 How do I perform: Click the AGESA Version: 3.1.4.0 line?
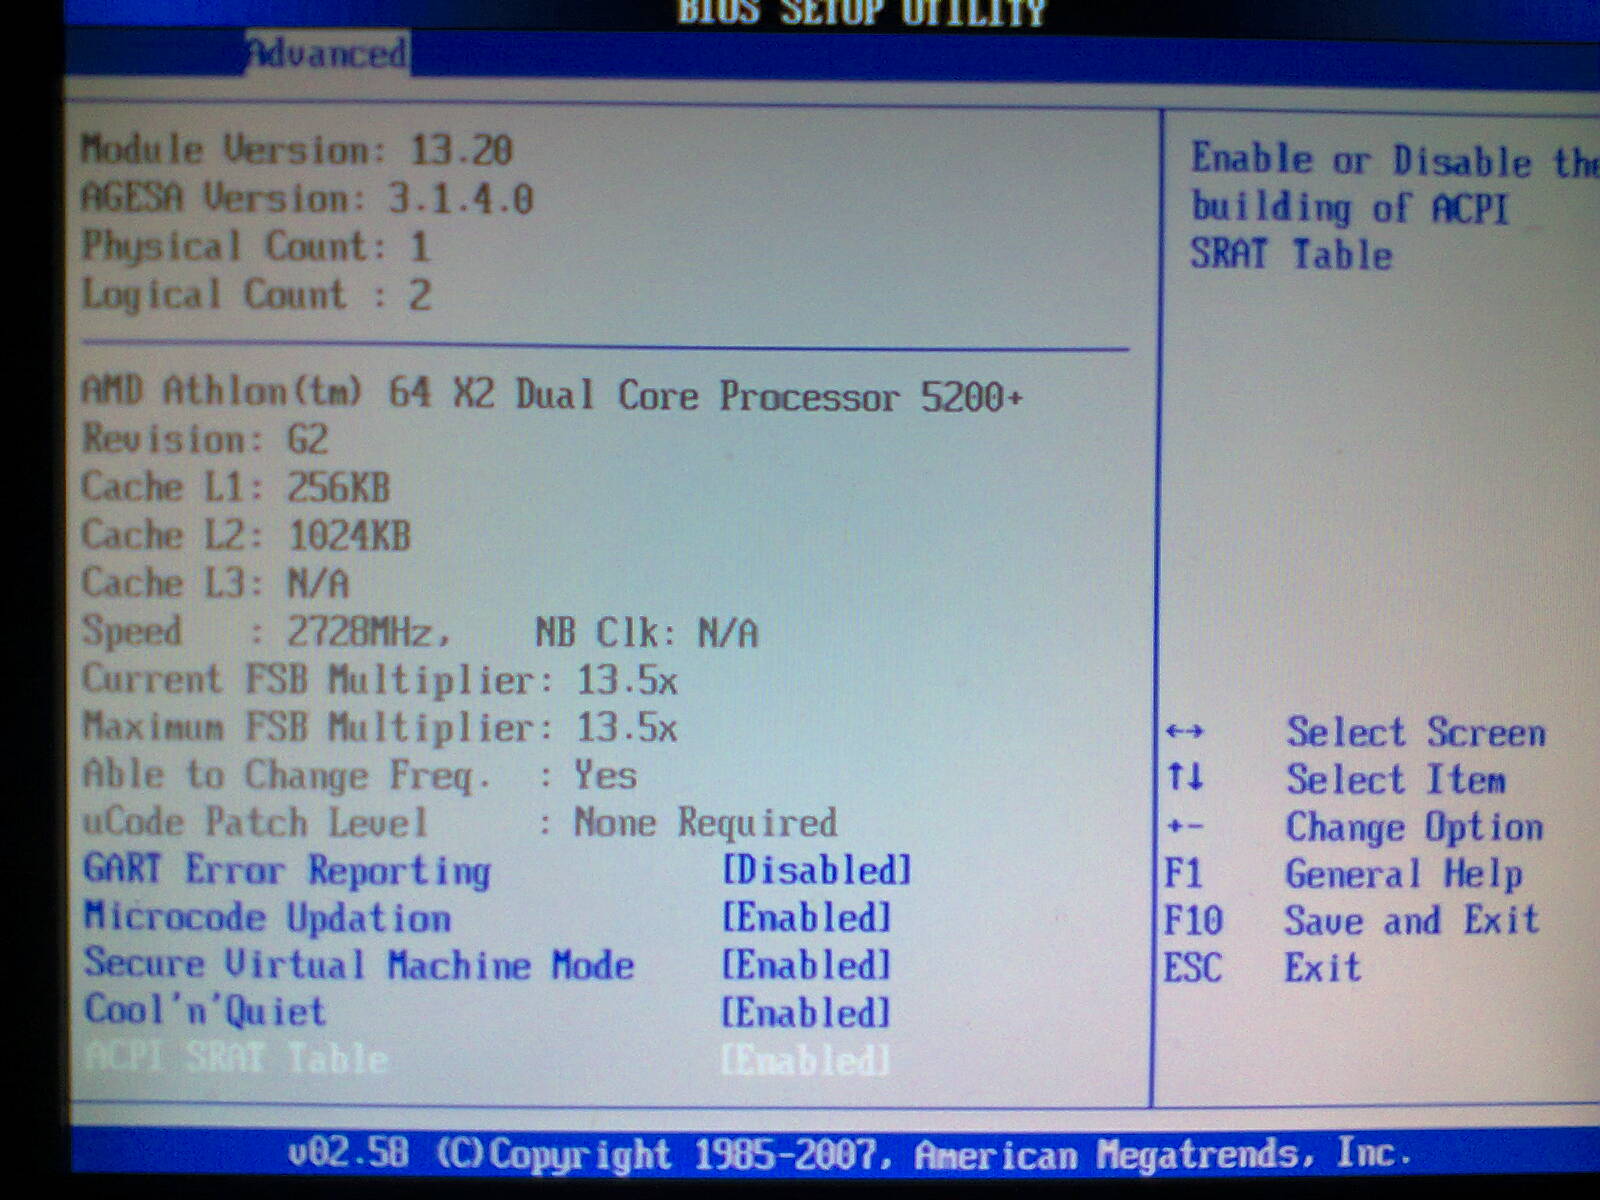(x=307, y=198)
